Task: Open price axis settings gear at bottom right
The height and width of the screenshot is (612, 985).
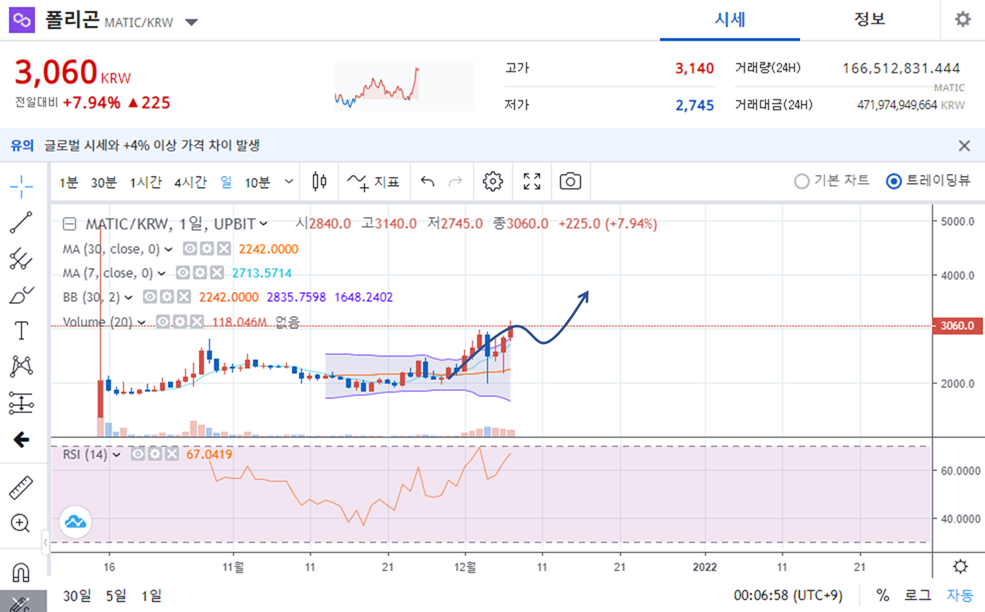Action: click(x=960, y=567)
